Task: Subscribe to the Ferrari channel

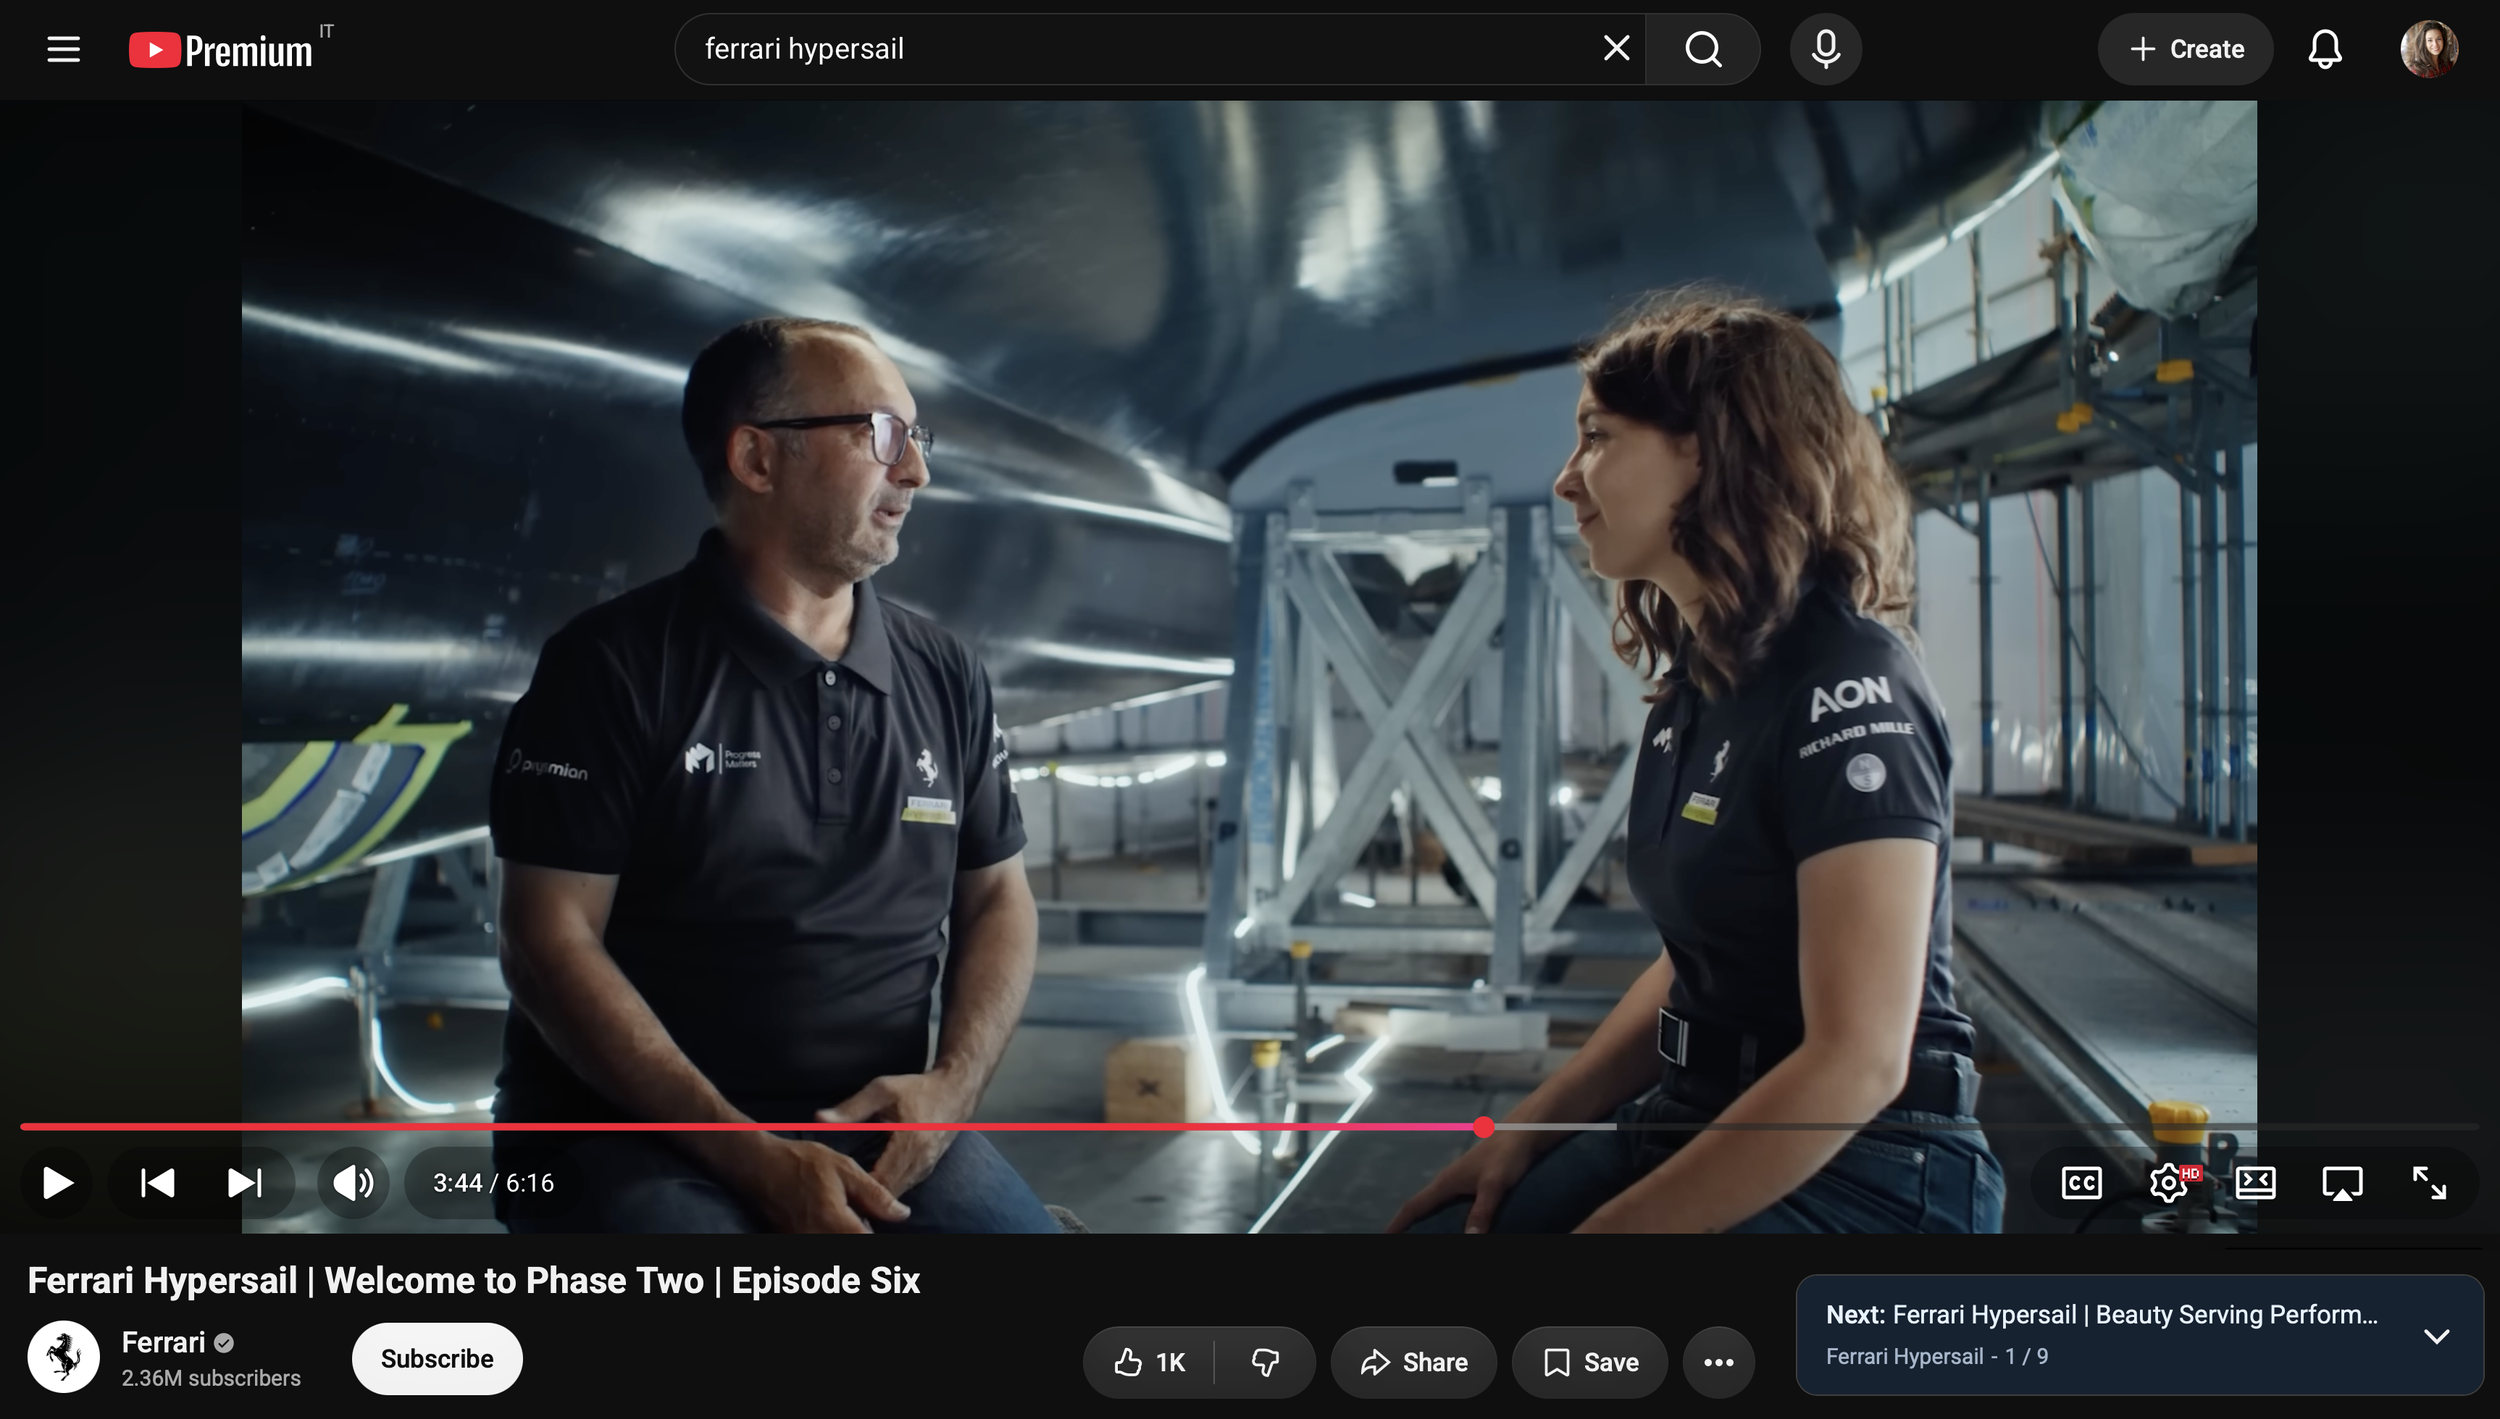Action: tap(437, 1358)
